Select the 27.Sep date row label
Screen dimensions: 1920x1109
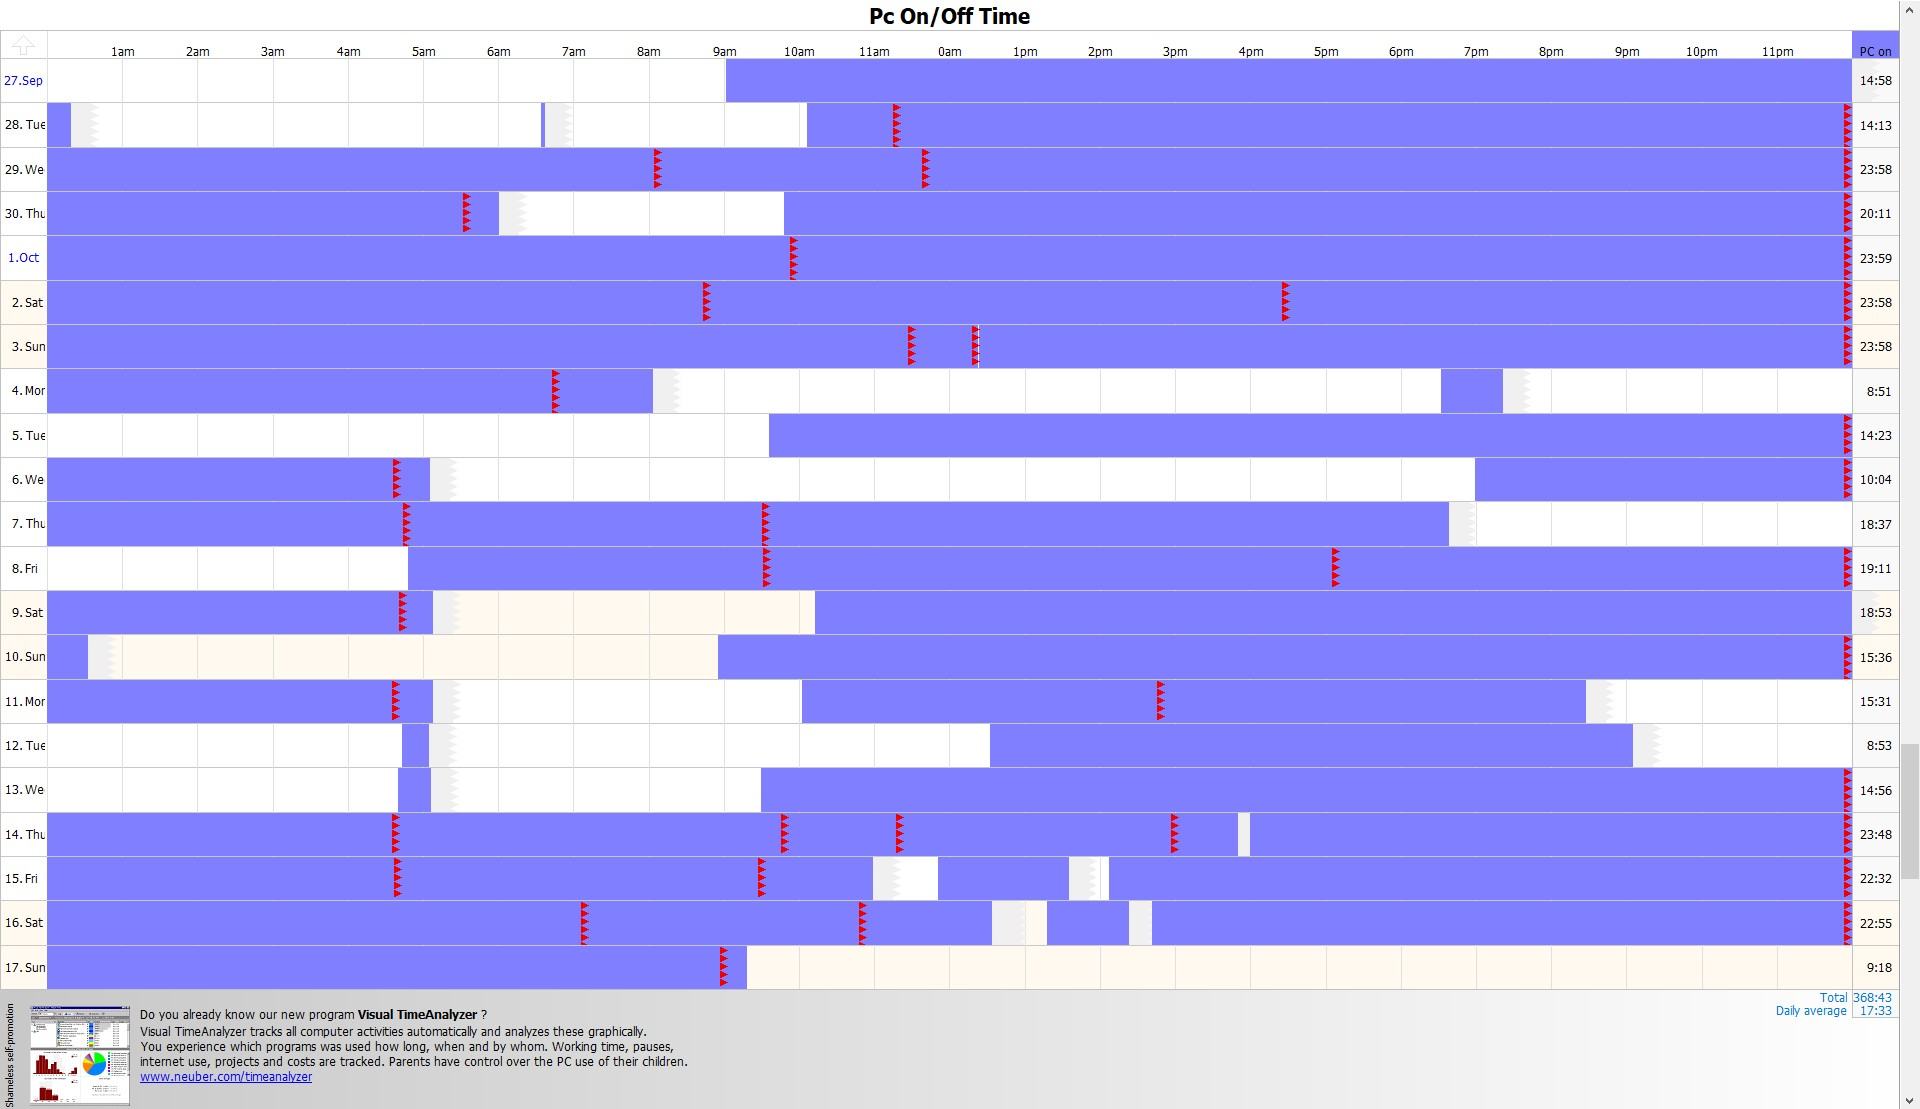pyautogui.click(x=23, y=81)
